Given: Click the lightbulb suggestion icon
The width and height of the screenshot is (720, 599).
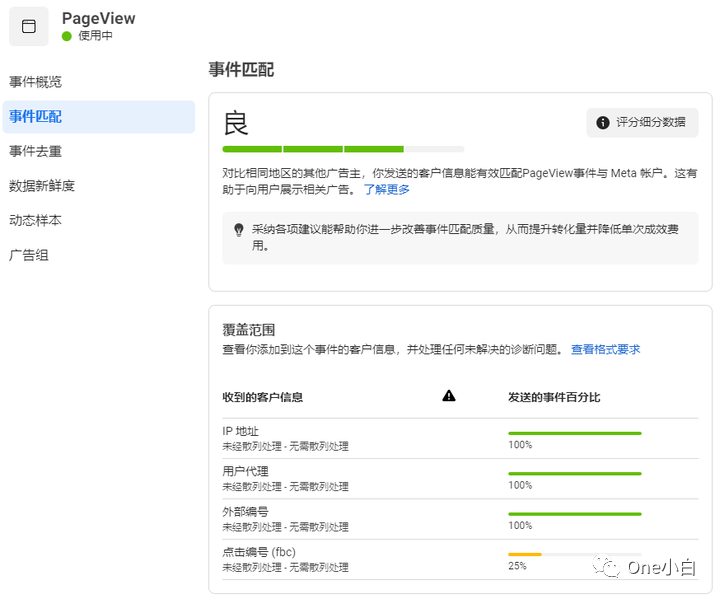Looking at the screenshot, I should point(239,230).
